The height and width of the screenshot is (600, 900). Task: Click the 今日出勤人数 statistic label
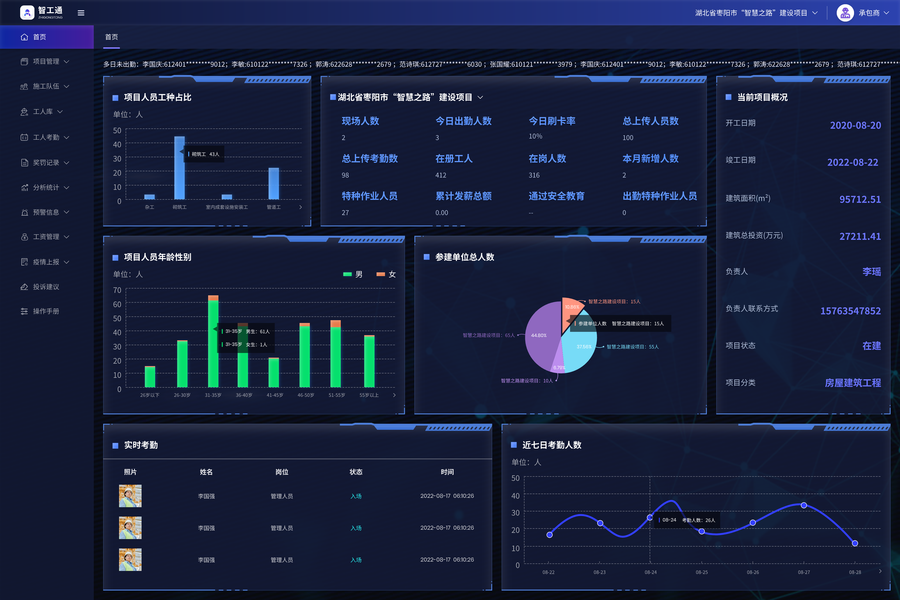[463, 121]
